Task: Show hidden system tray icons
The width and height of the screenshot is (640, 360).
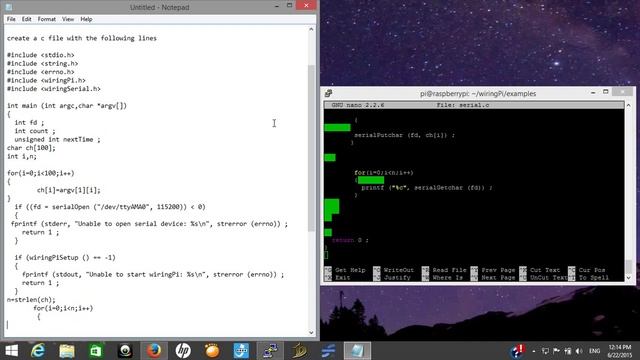Action: [x=534, y=351]
